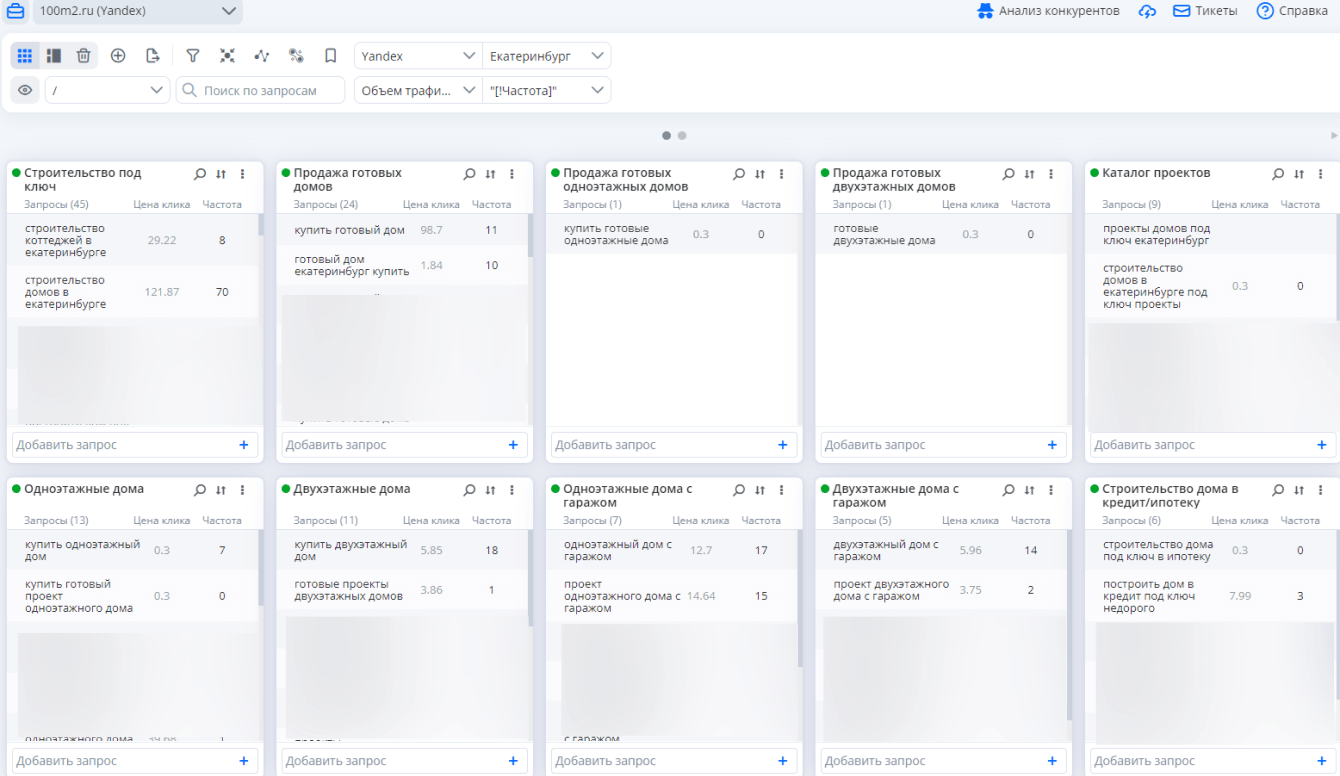
Task: Open more options for Продажа готовых двухэтажных домов
Action: 1051,174
